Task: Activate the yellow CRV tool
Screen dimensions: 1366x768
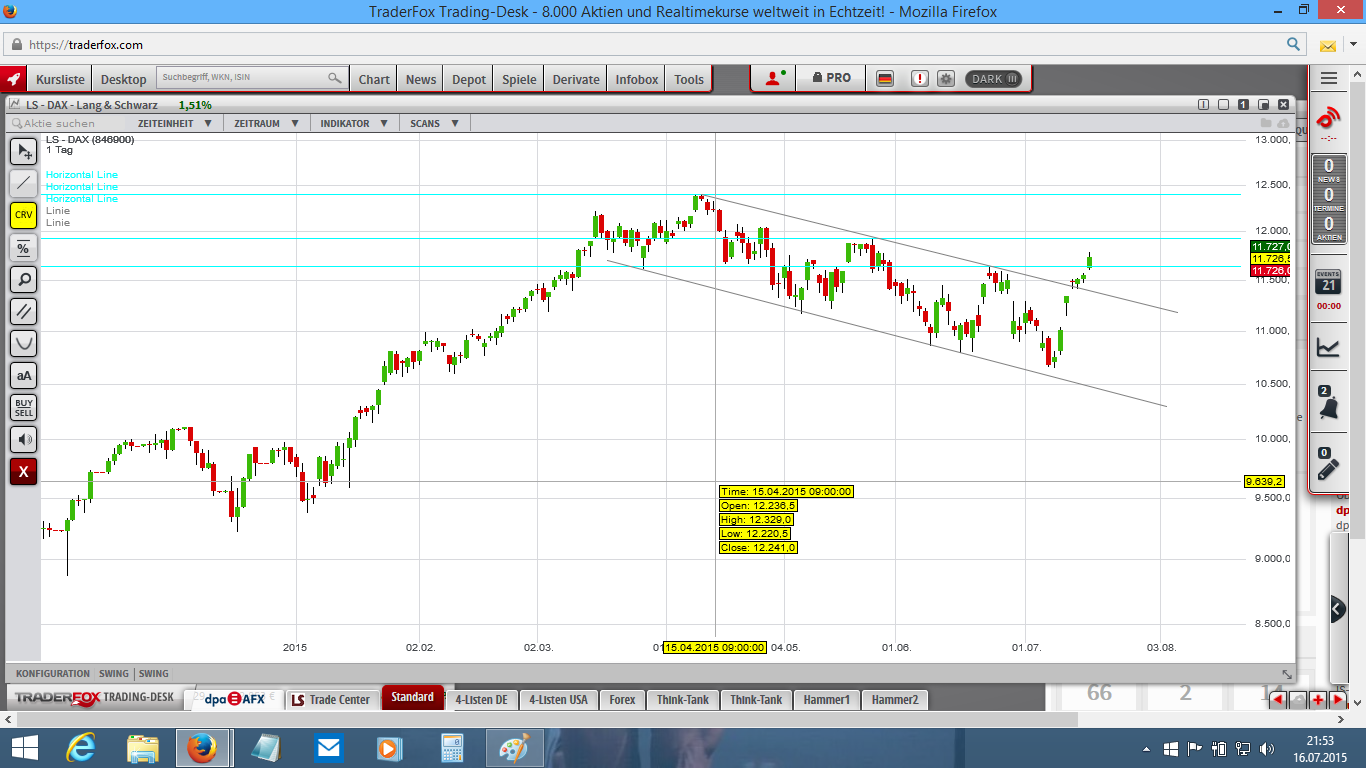Action: [23, 215]
